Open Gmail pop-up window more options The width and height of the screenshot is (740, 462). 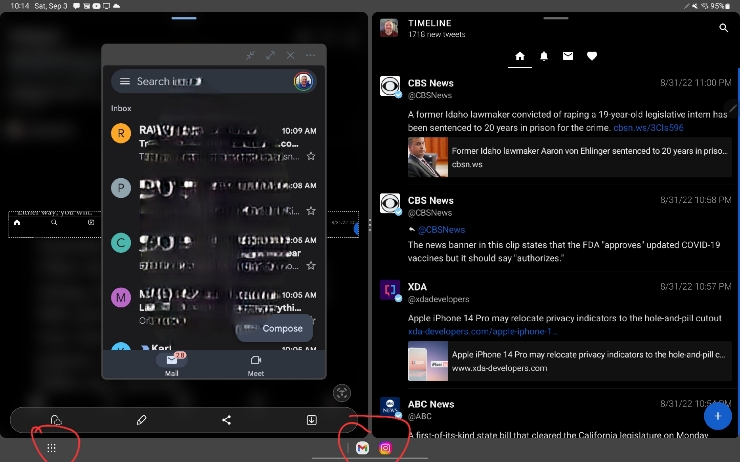pos(310,55)
